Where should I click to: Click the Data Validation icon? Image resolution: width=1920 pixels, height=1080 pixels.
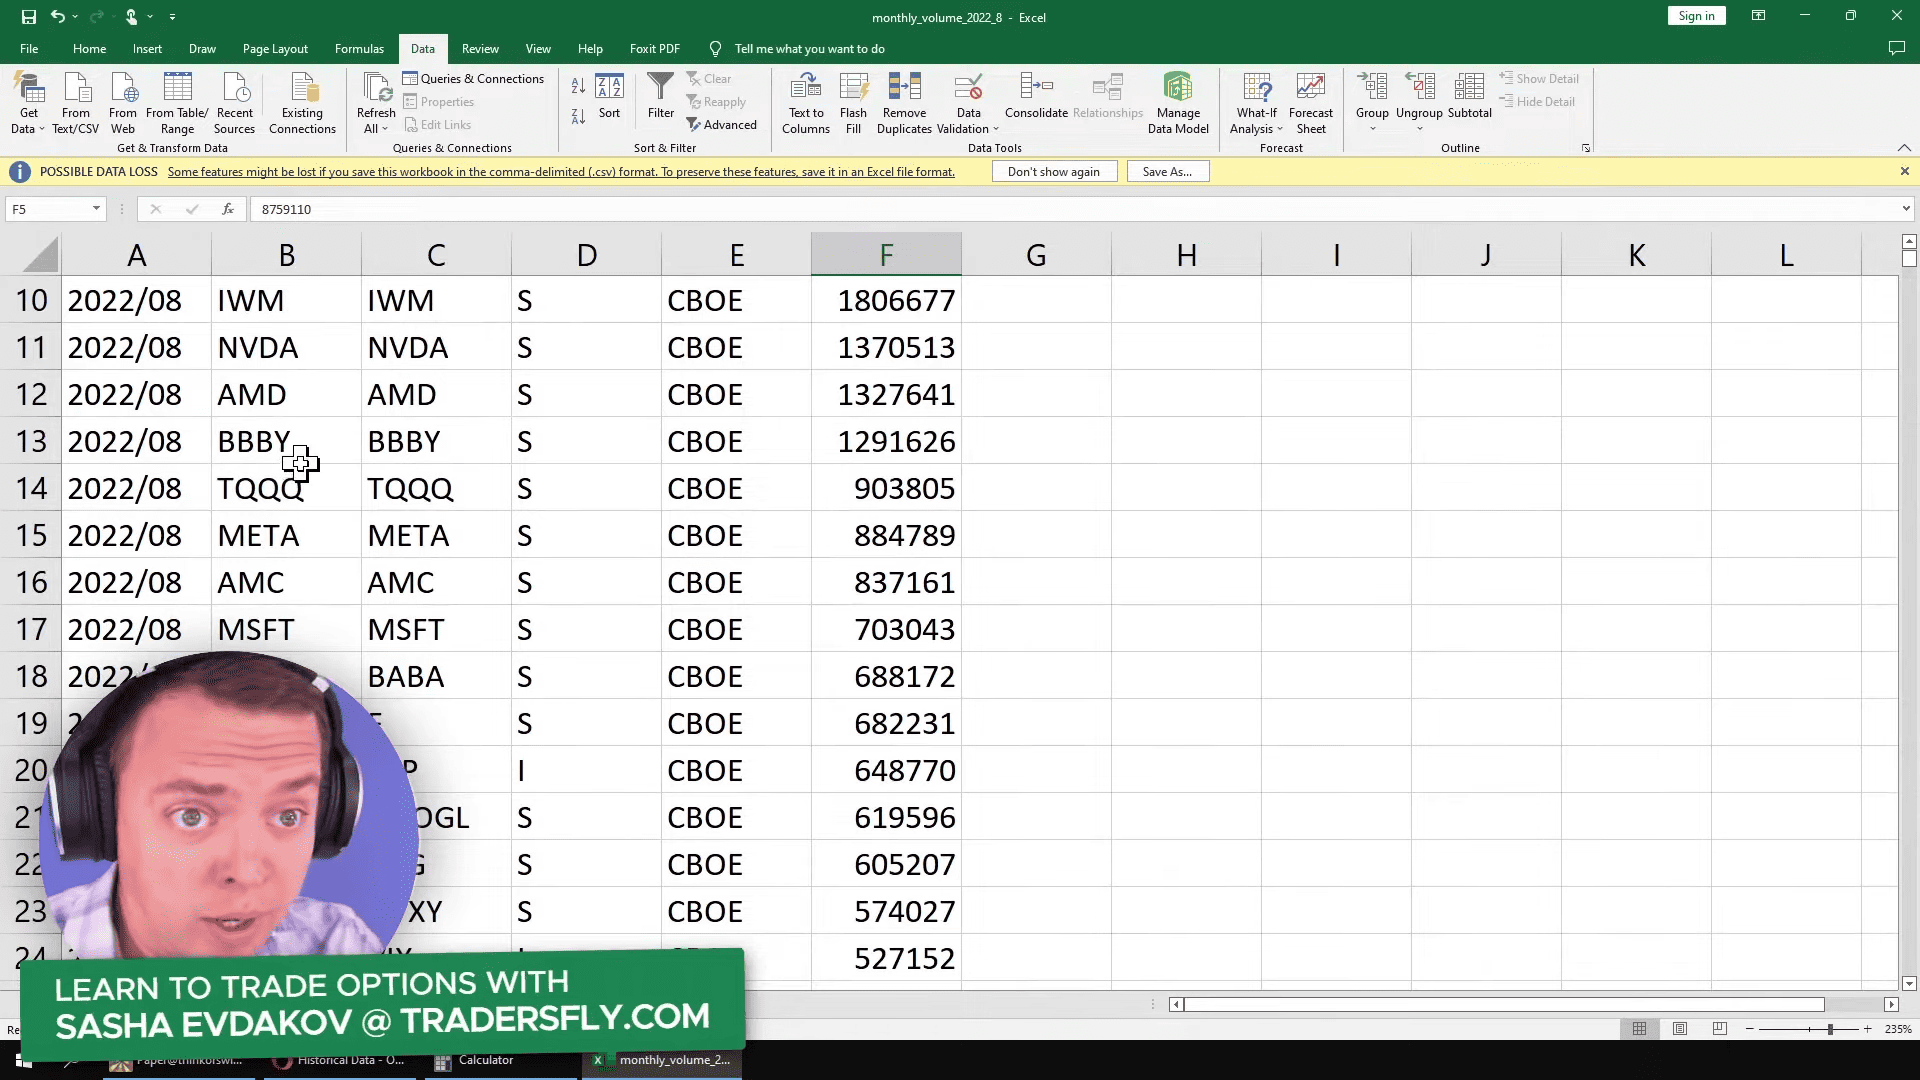tap(968, 88)
